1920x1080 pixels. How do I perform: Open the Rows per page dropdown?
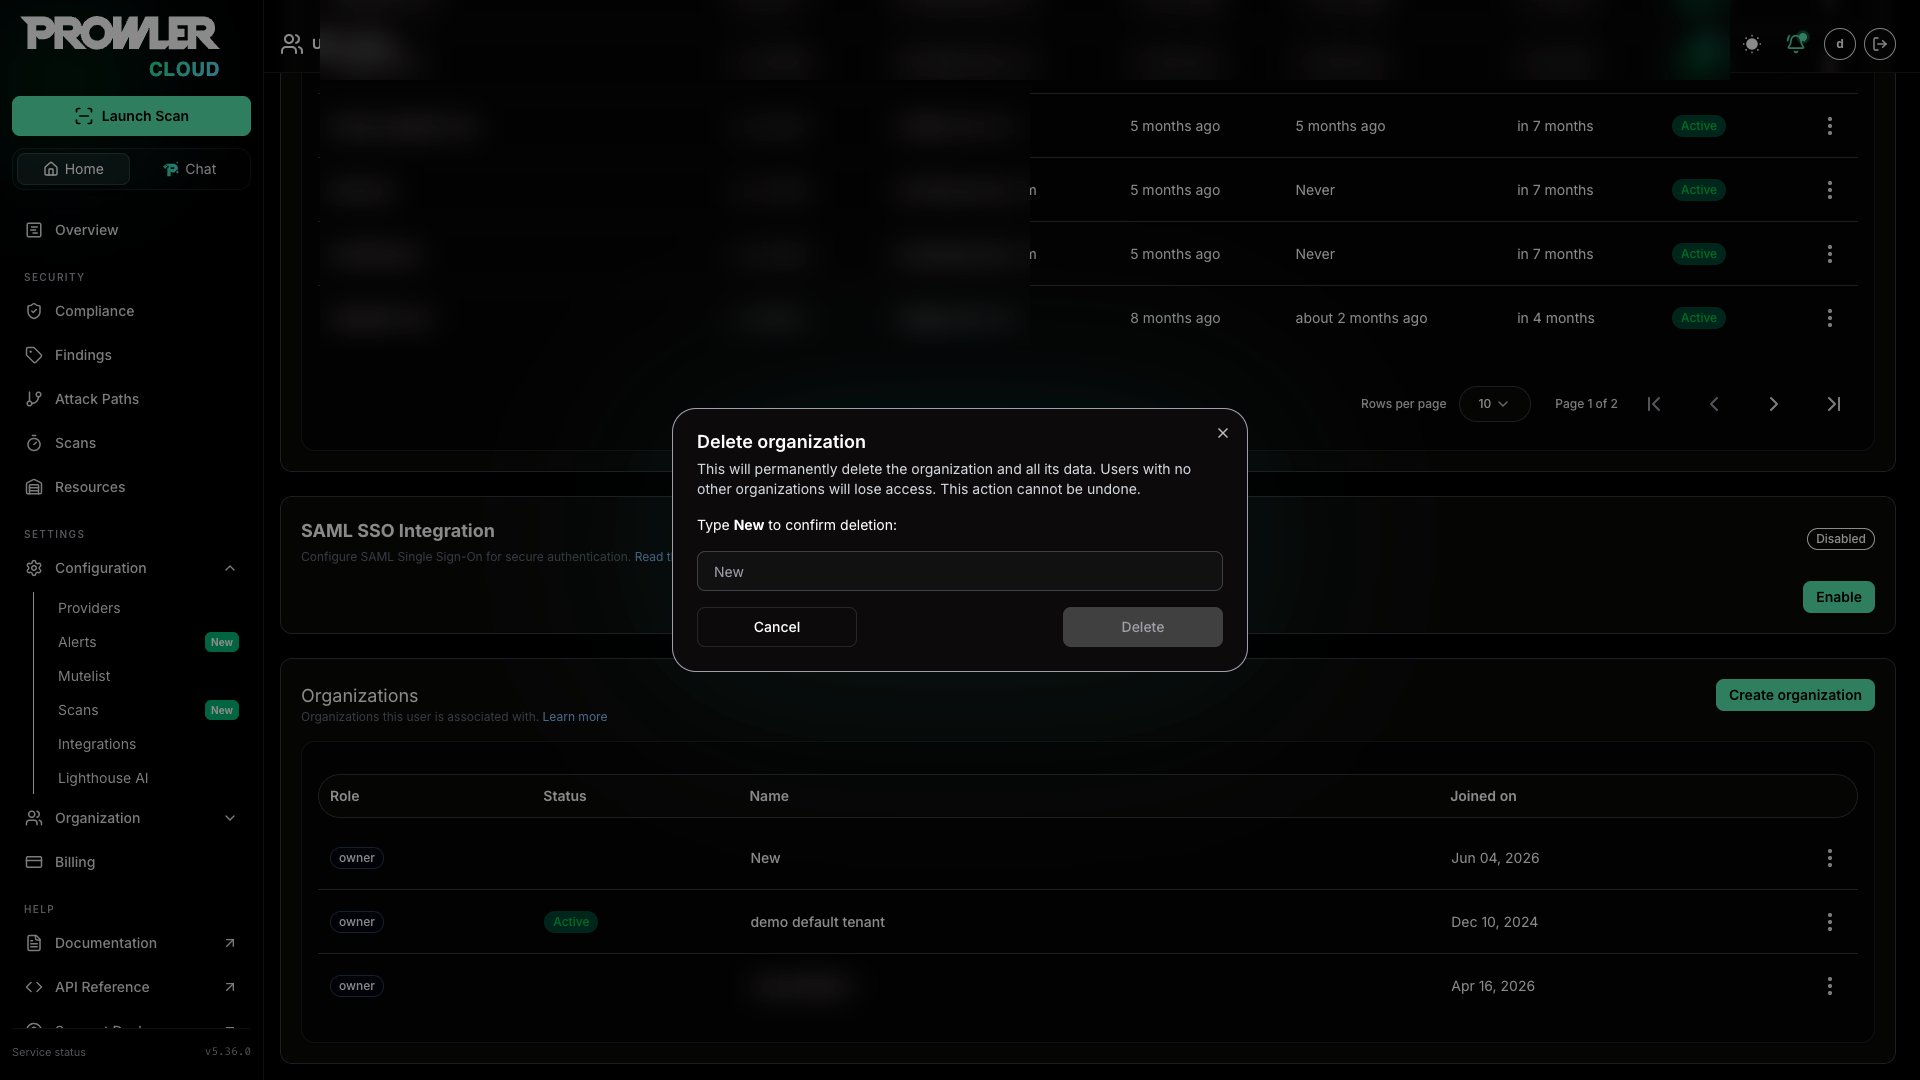[x=1494, y=404]
